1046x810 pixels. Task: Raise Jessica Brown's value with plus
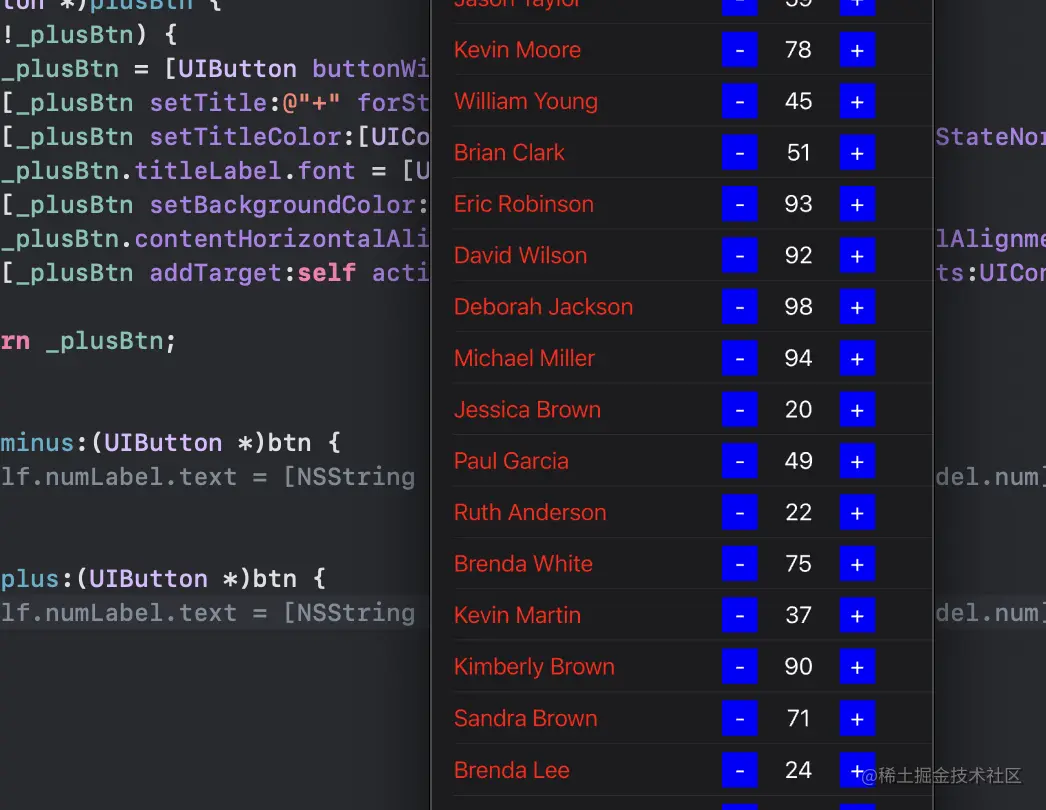coord(857,410)
